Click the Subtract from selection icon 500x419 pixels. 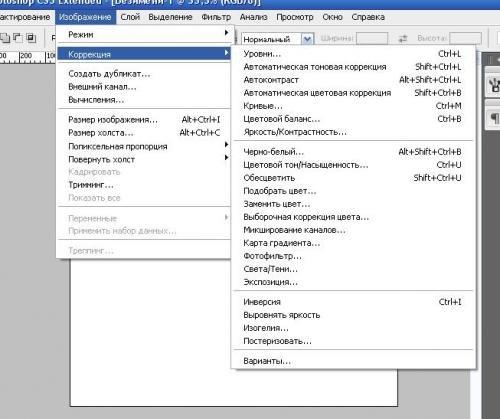[x=18, y=38]
